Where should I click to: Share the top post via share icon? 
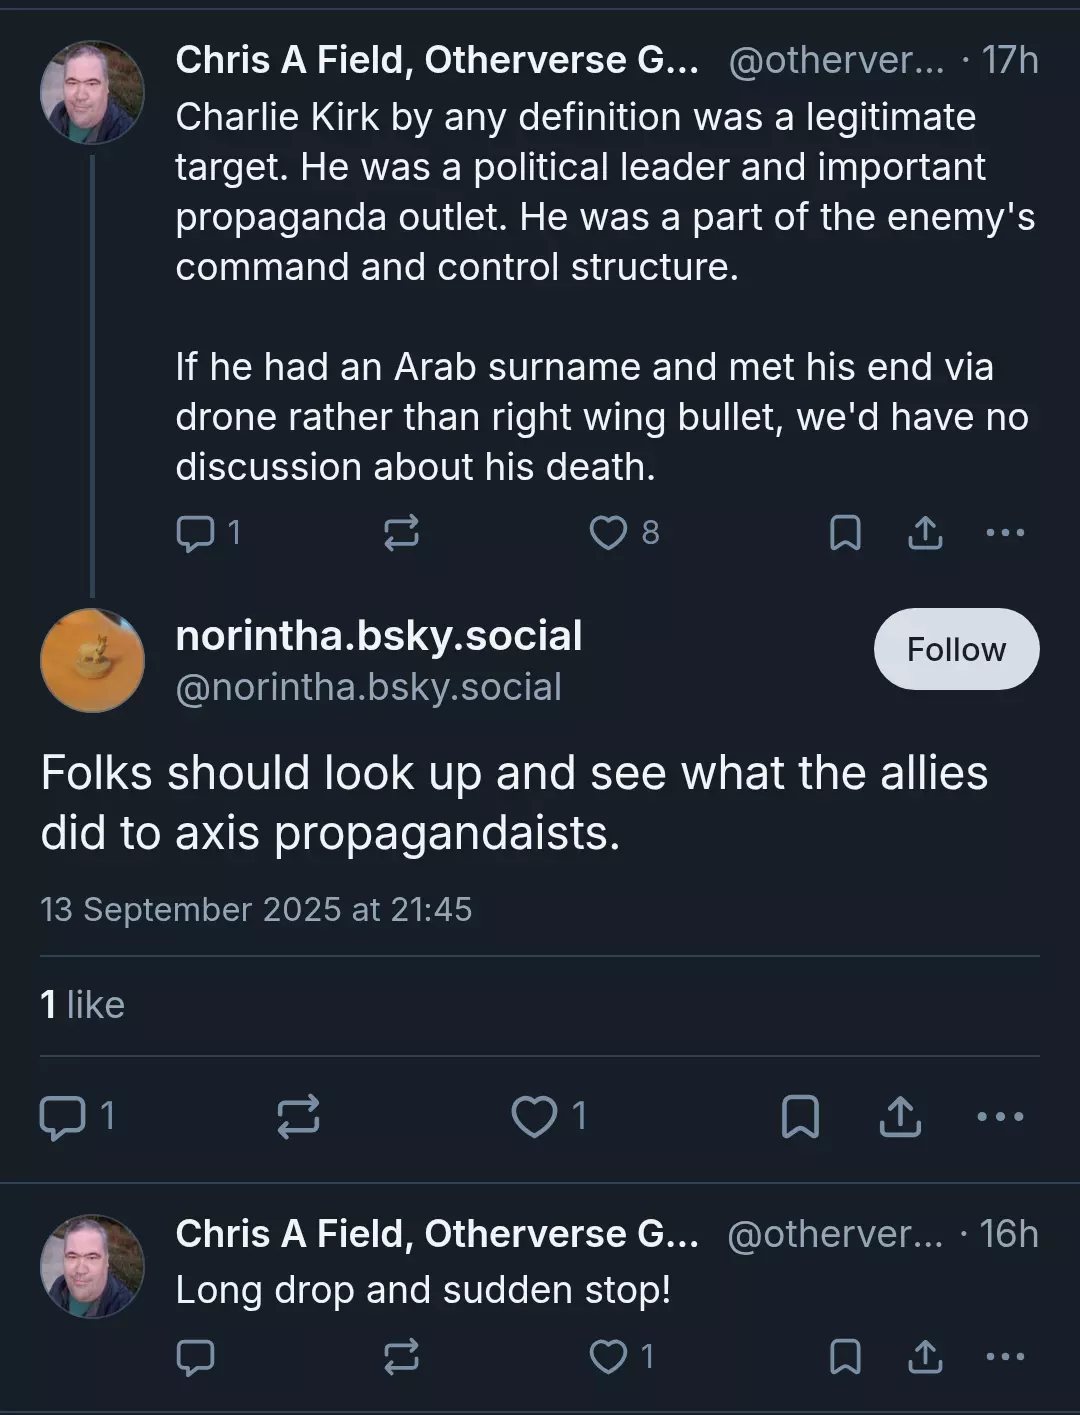(x=925, y=532)
